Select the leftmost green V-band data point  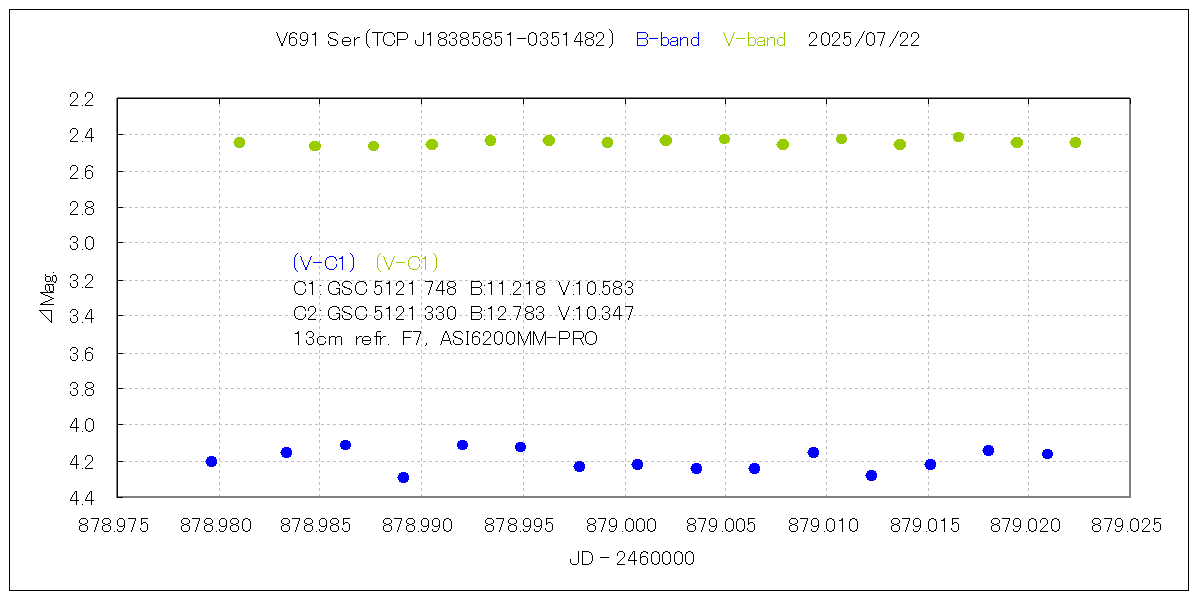239,142
